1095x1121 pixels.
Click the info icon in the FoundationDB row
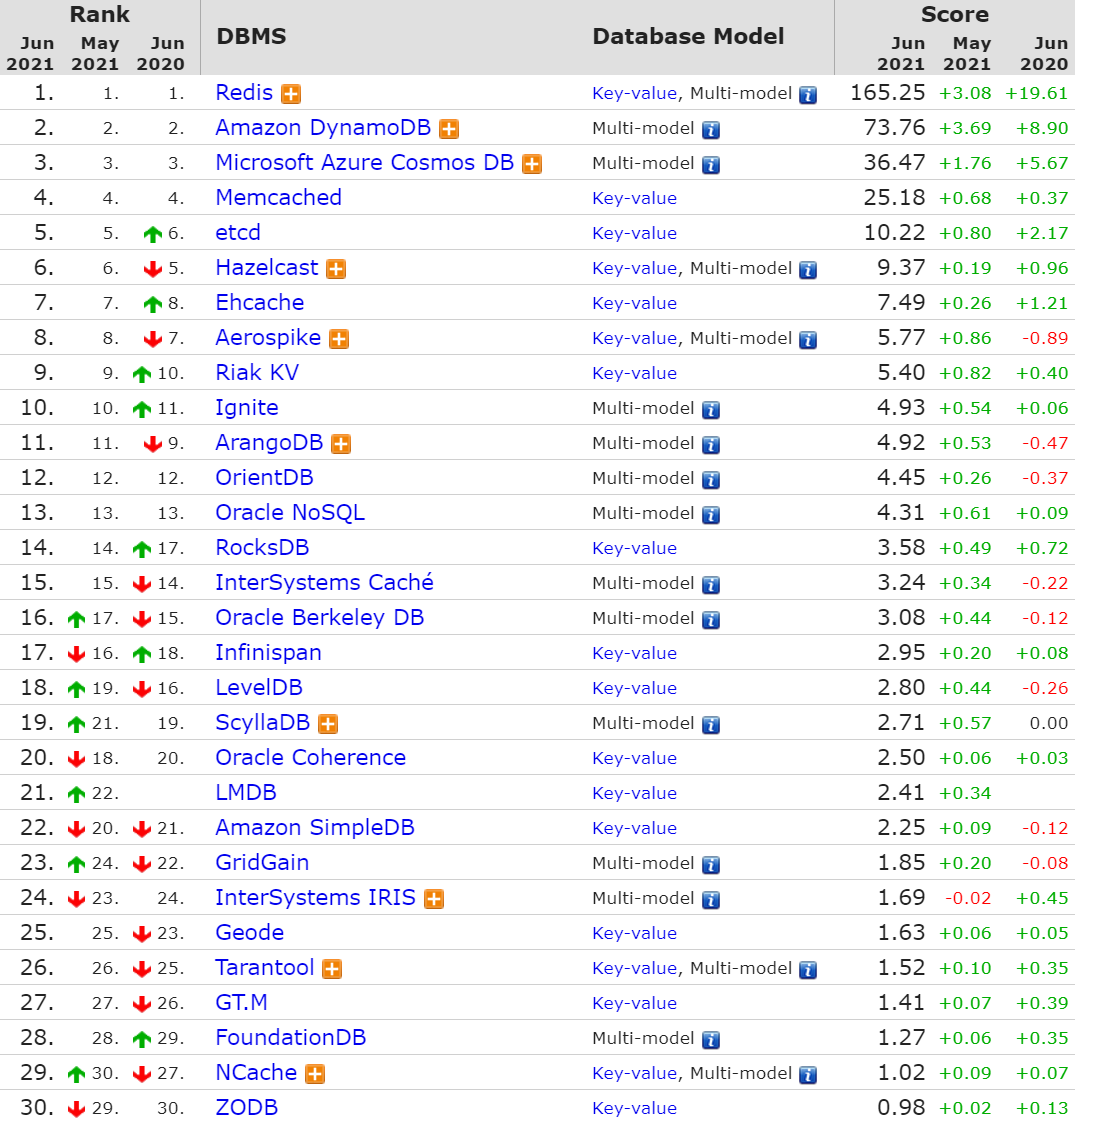(710, 1041)
